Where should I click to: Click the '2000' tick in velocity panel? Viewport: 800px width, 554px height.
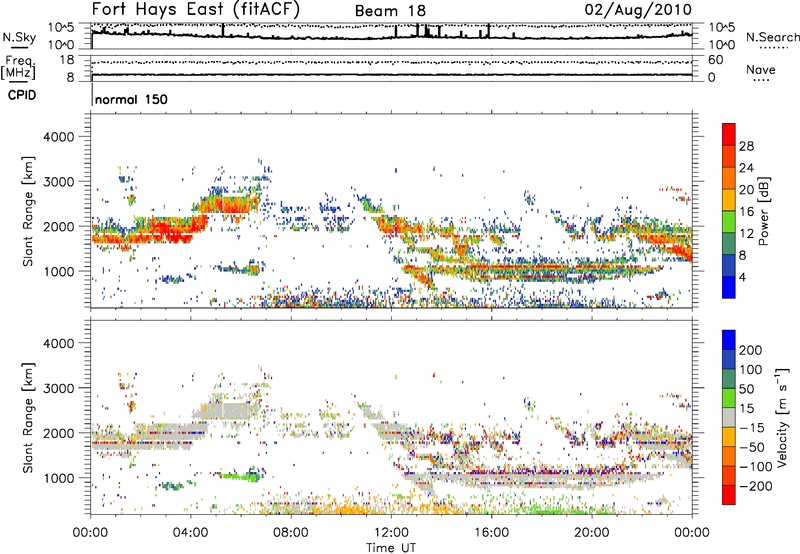pyautogui.click(x=59, y=433)
